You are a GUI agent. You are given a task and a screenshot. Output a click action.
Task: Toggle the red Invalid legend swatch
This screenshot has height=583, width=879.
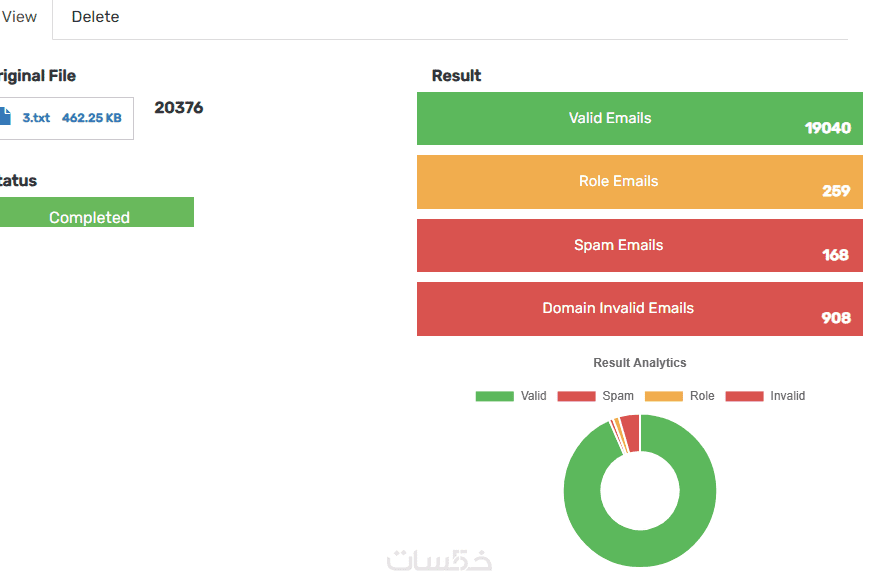743,396
